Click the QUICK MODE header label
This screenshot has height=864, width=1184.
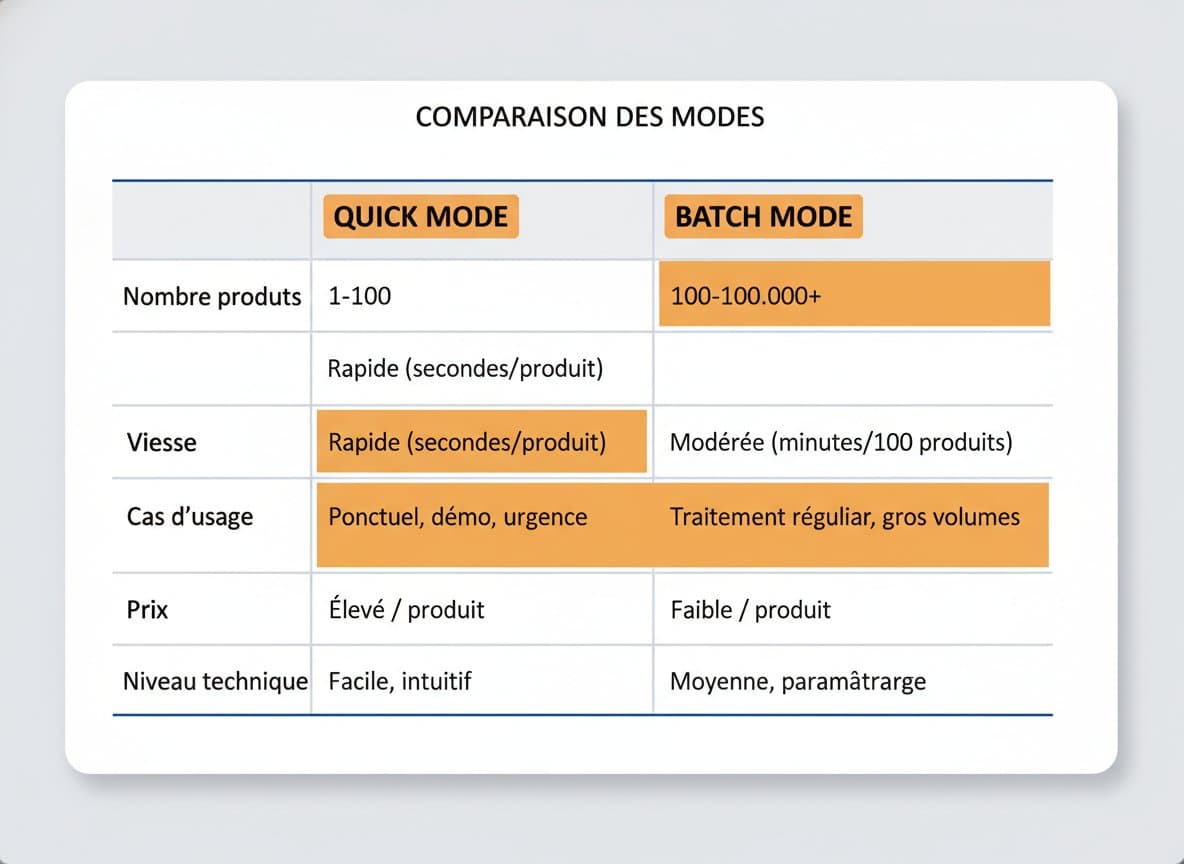point(420,217)
